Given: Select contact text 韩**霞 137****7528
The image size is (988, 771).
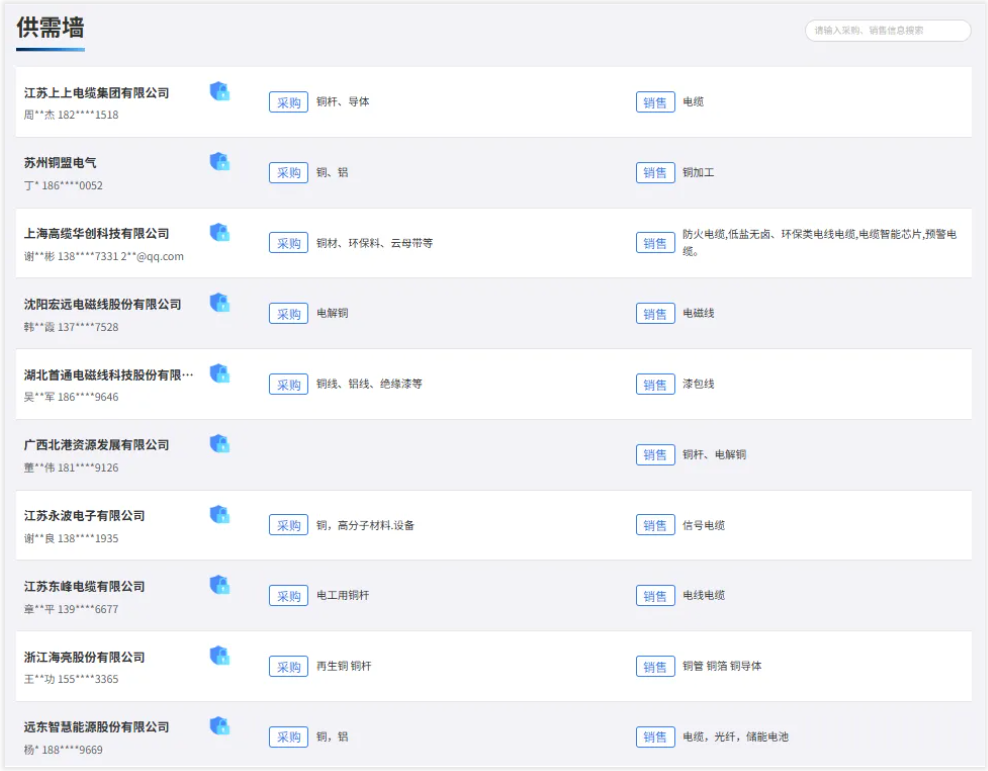Looking at the screenshot, I should (71, 327).
